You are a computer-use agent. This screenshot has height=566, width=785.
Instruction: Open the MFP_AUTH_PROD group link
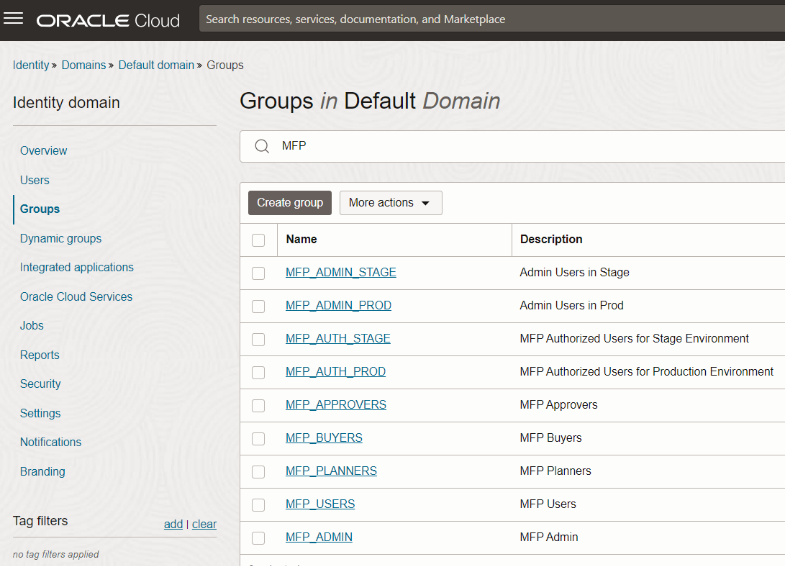[335, 371]
